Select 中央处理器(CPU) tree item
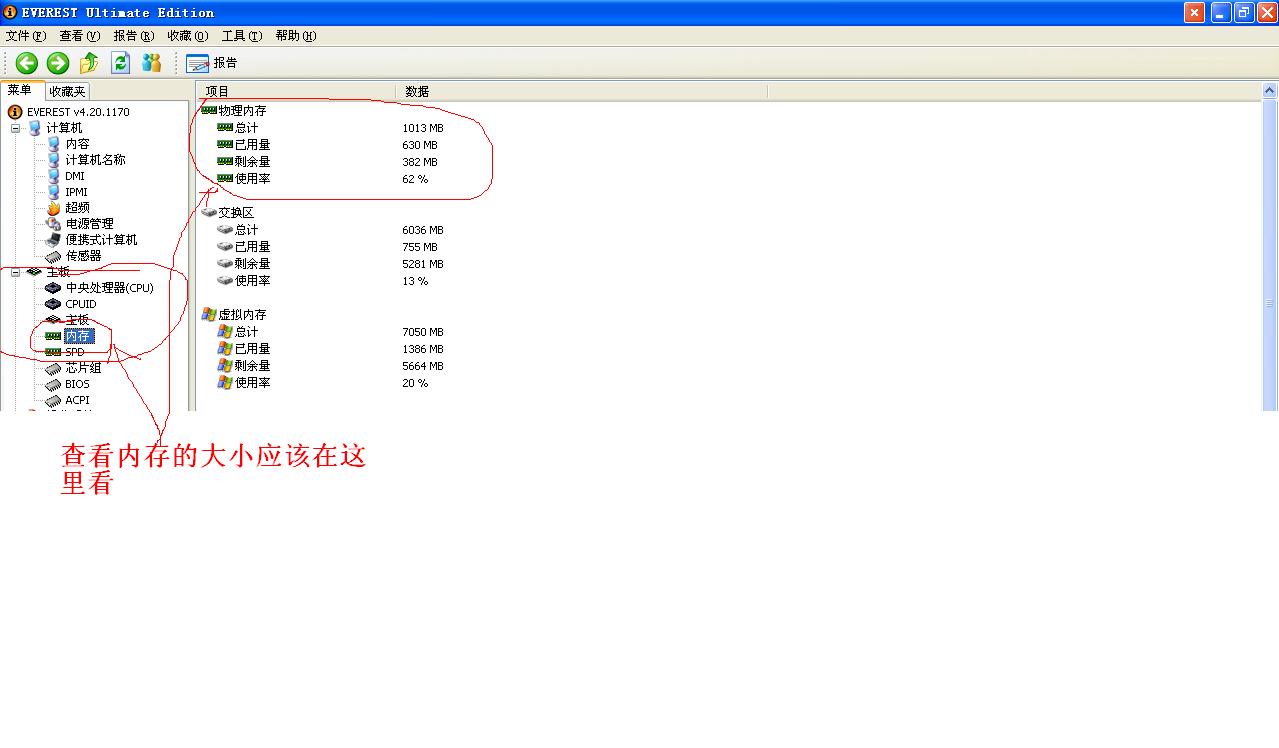 point(110,288)
